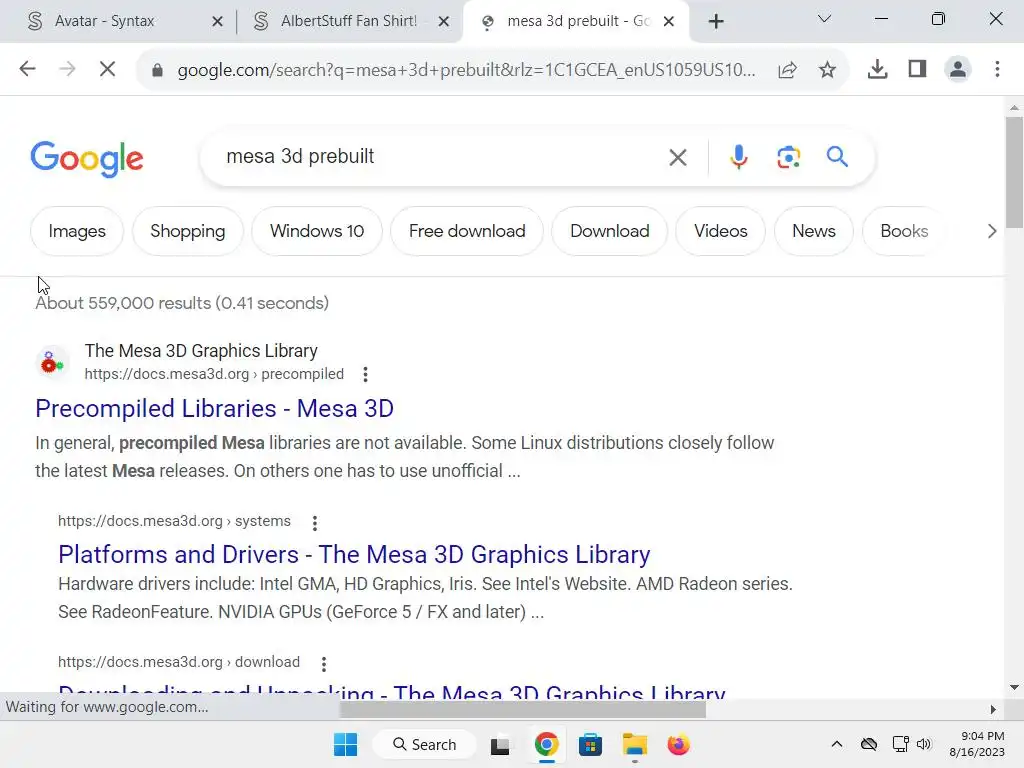Image resolution: width=1024 pixels, height=768 pixels.
Task: Open Firefox from the taskbar
Action: [679, 744]
